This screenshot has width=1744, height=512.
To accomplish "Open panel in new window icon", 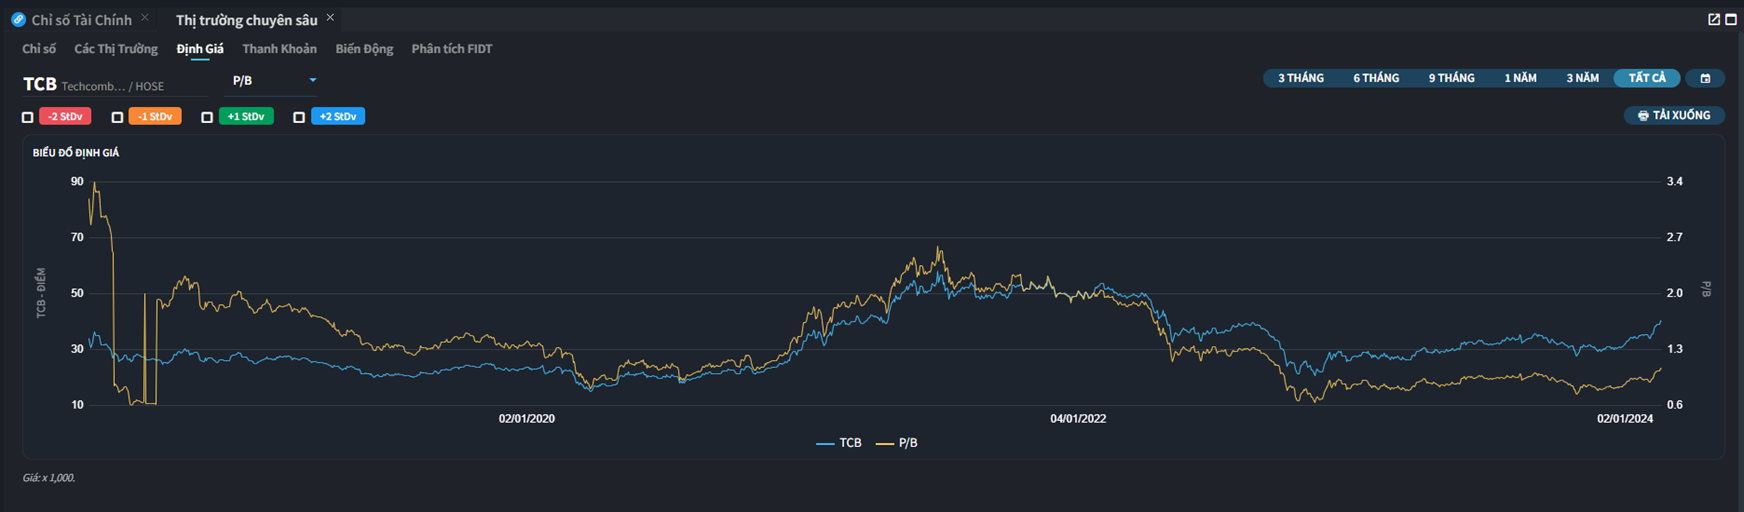I will click(x=1714, y=20).
